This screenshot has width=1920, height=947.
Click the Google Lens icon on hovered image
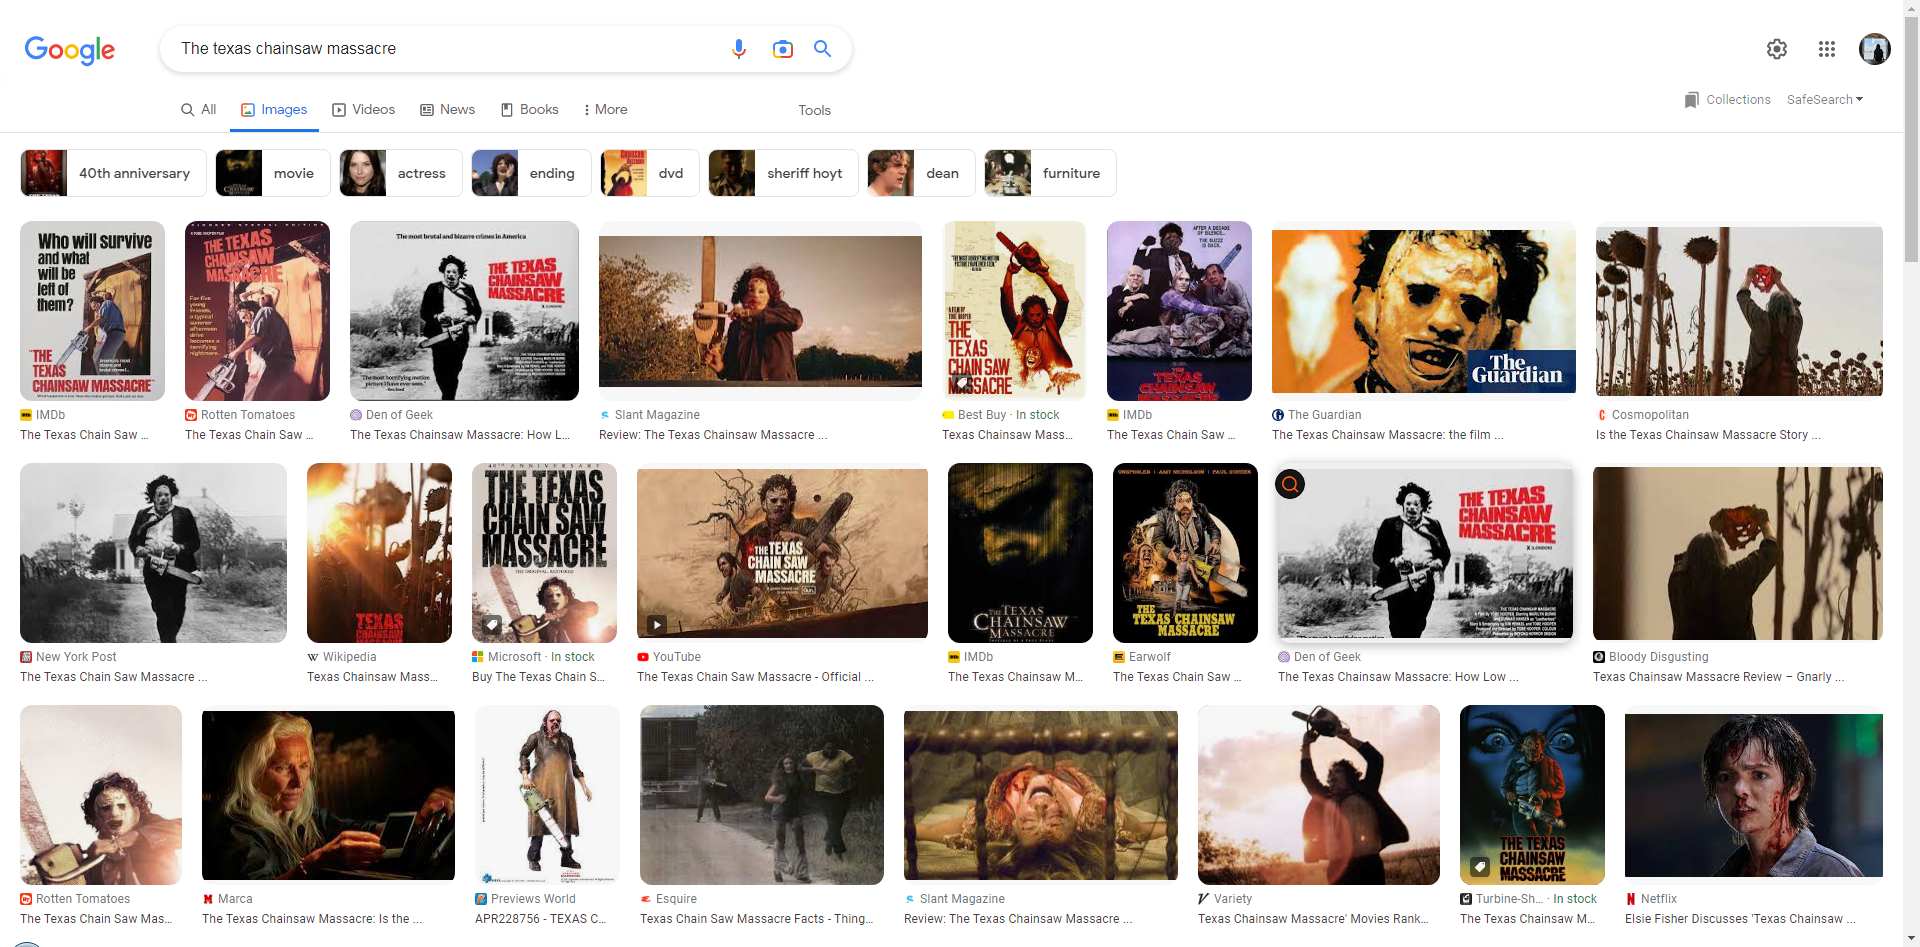[1290, 485]
